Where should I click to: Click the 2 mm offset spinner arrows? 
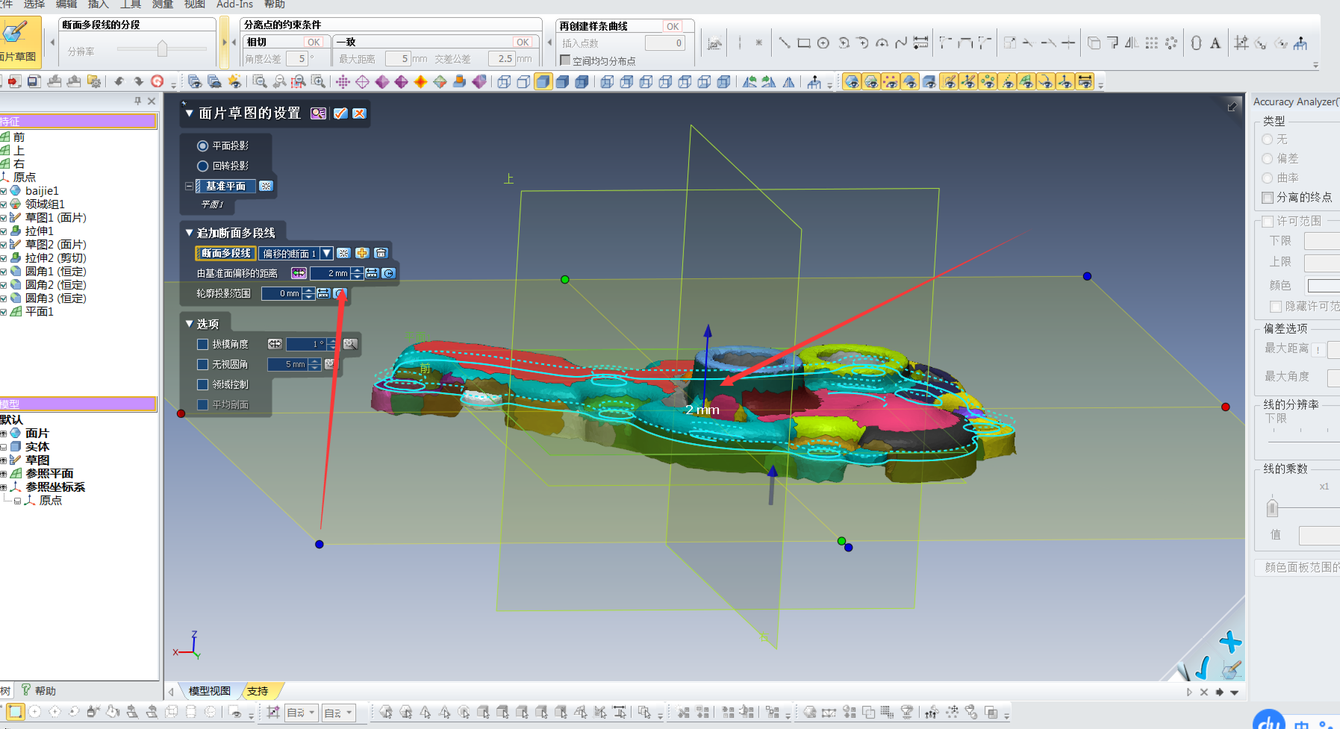(x=357, y=273)
